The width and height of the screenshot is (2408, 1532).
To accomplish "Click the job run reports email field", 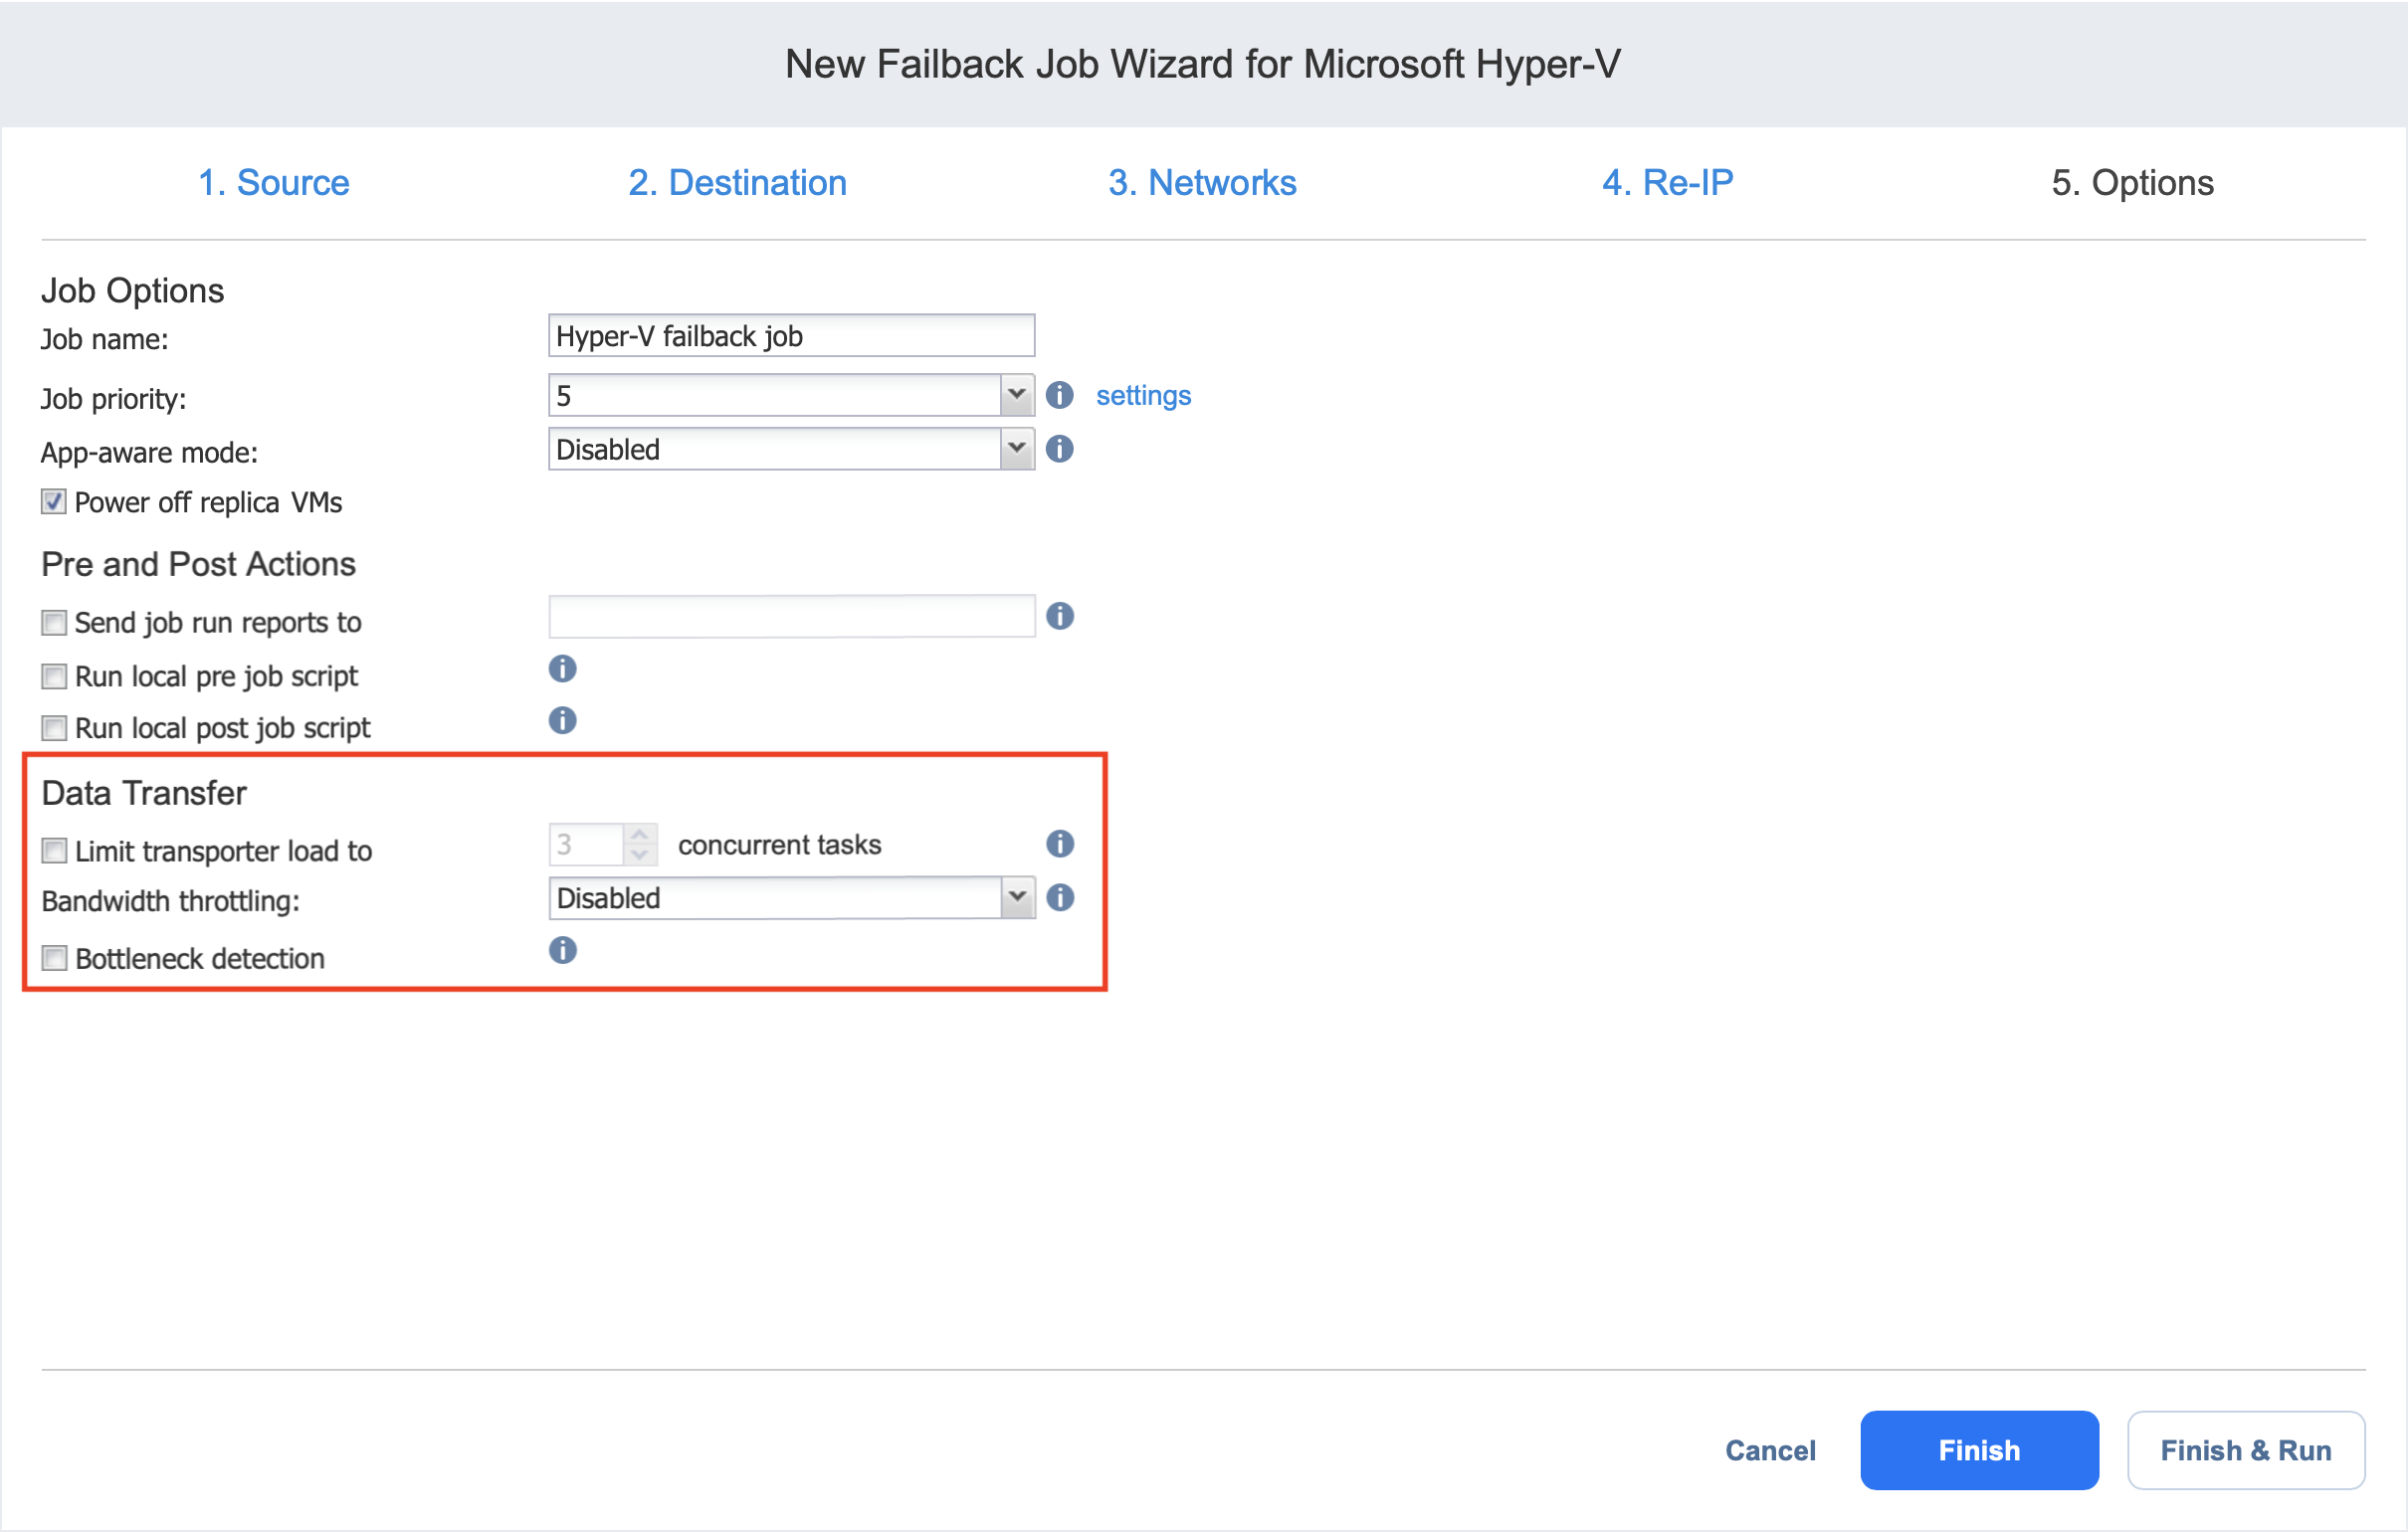I will pos(791,617).
